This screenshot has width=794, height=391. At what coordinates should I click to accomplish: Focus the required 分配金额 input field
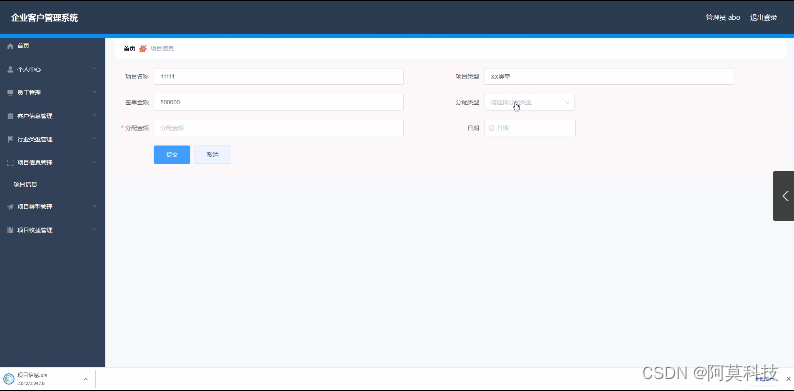pyautogui.click(x=279, y=128)
